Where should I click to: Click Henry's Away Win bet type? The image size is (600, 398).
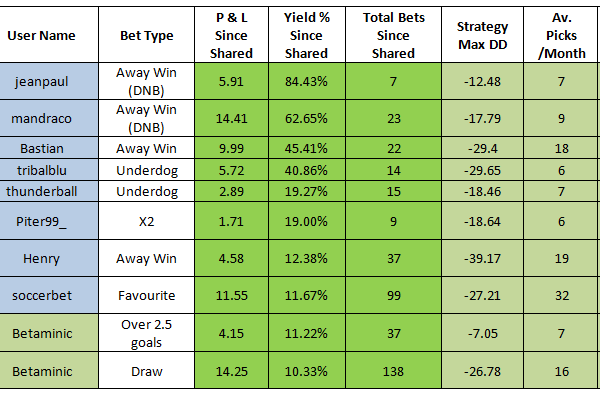(x=147, y=258)
